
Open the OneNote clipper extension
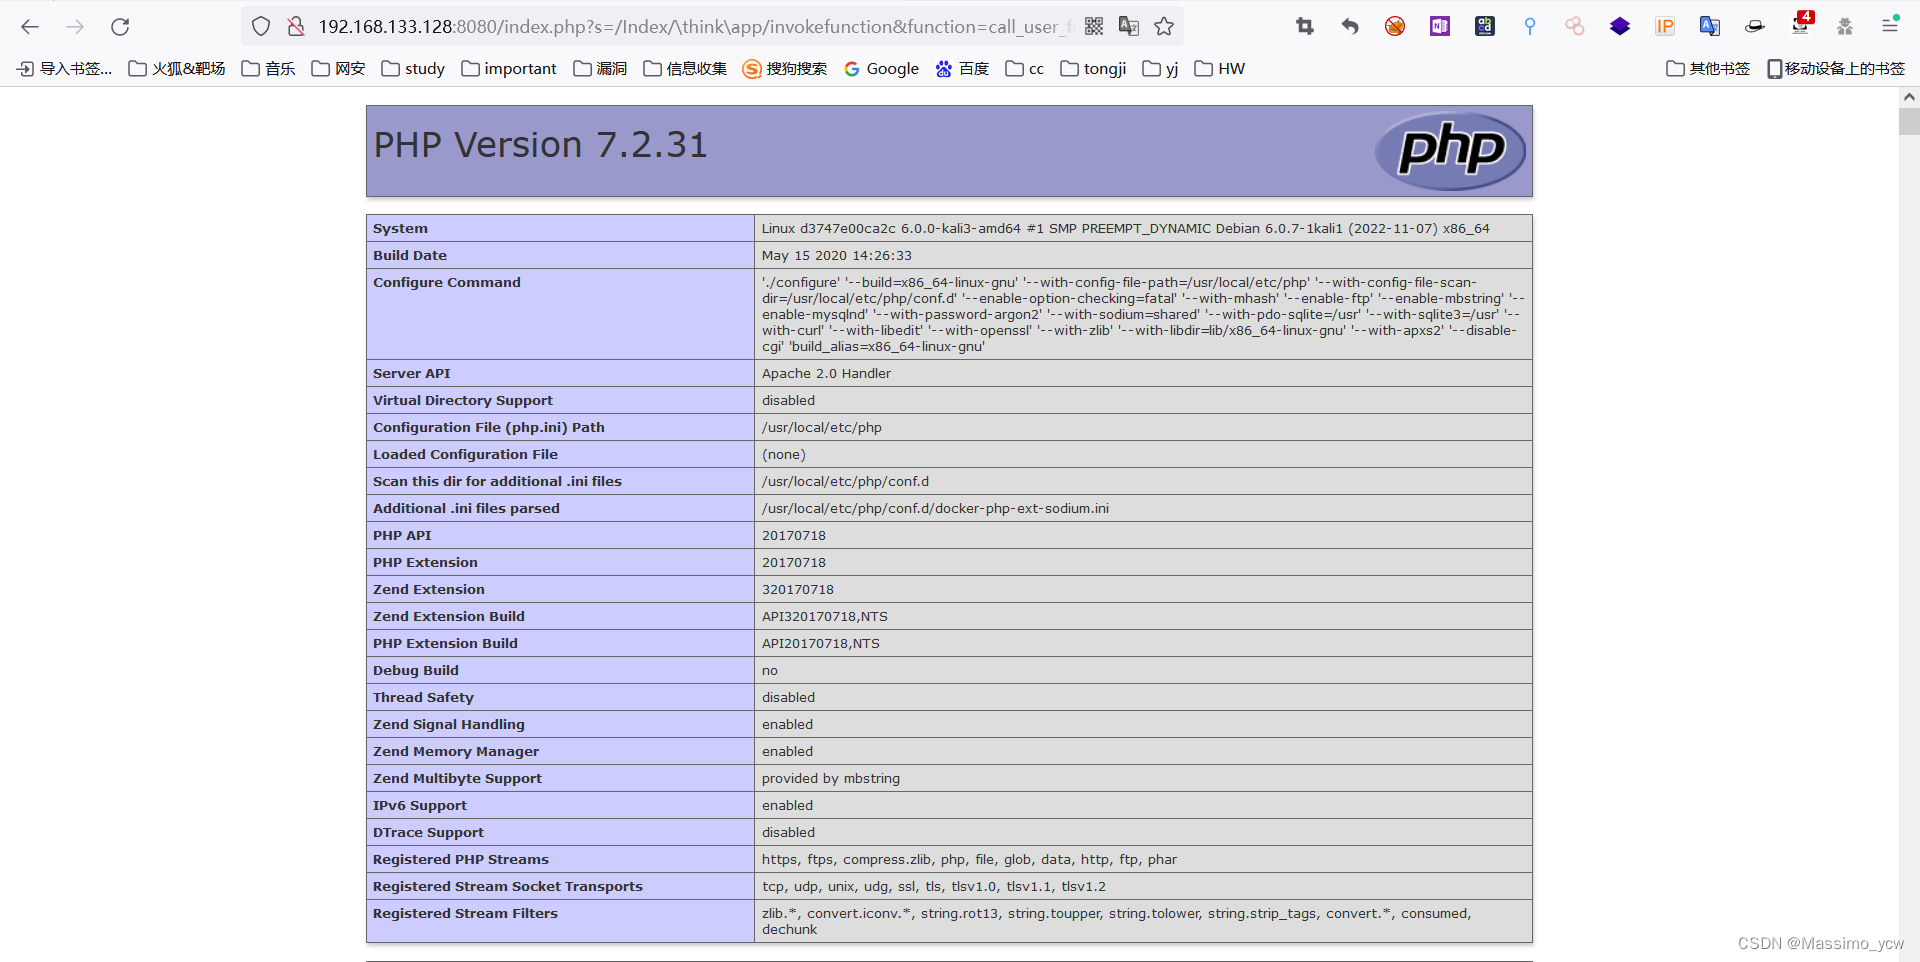(x=1440, y=27)
